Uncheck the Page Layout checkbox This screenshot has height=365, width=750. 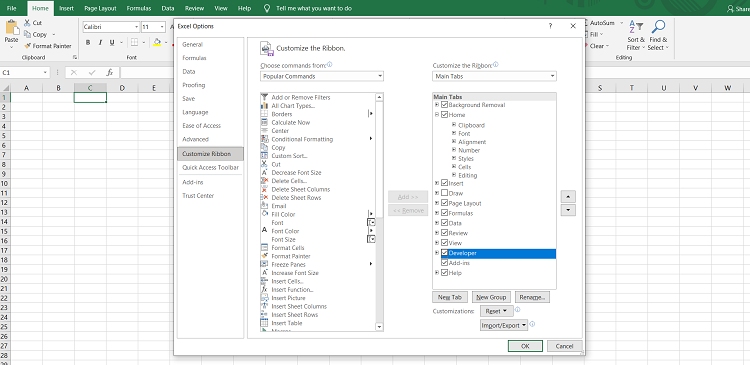[444, 203]
